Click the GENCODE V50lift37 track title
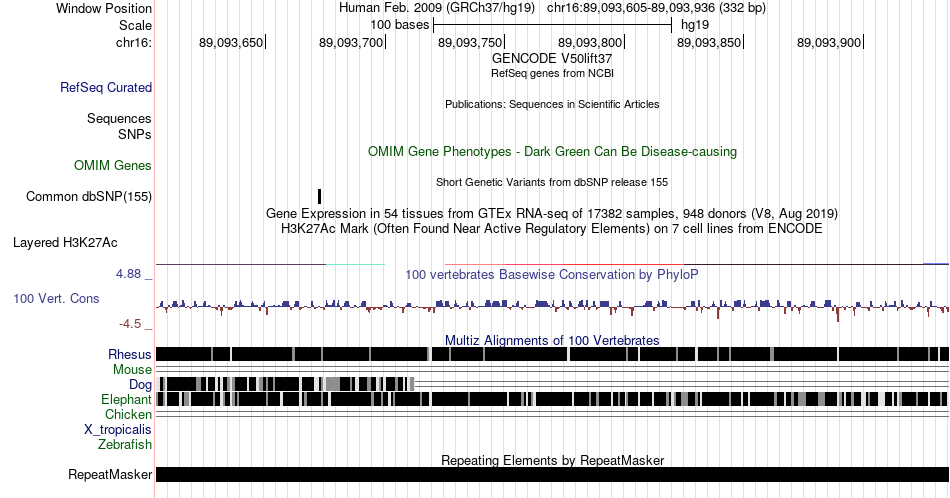This screenshot has height=498, width=950. click(x=552, y=58)
